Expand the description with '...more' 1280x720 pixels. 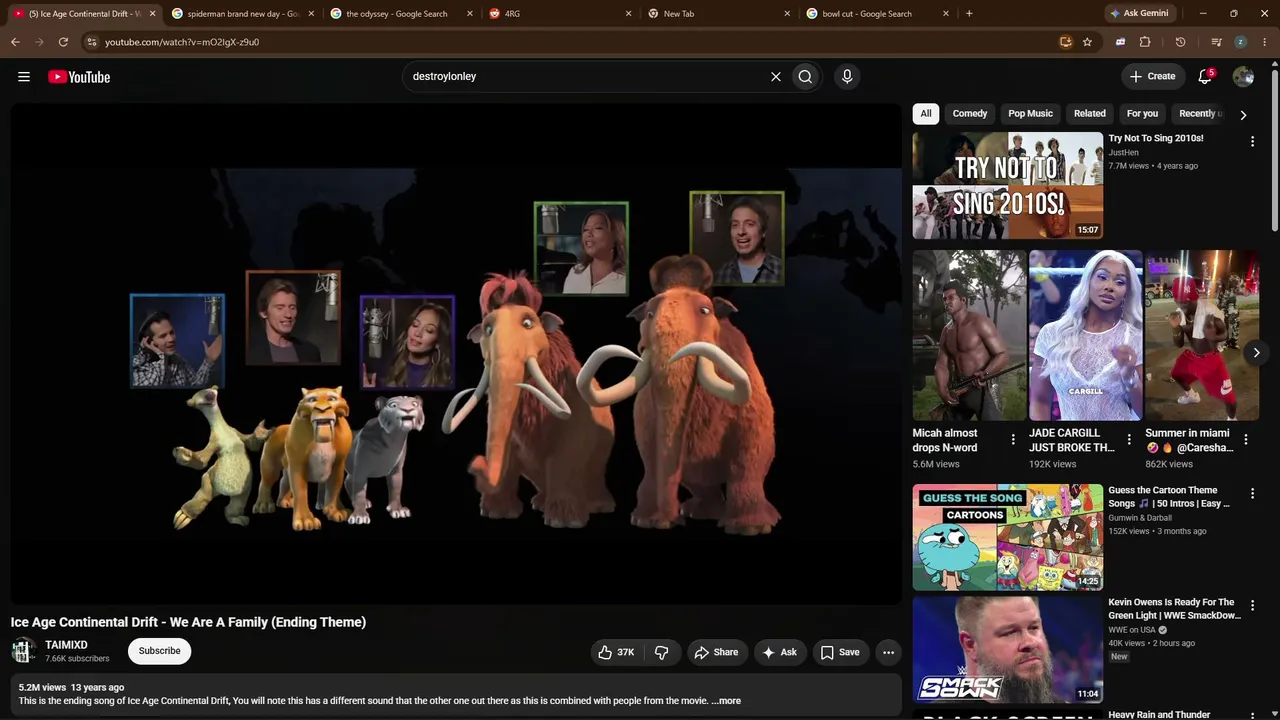(726, 701)
